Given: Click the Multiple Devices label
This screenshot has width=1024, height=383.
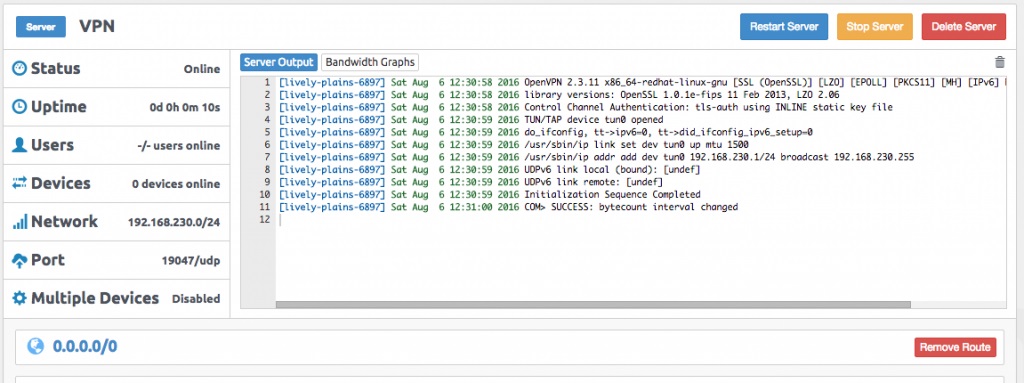Looking at the screenshot, I should 95,298.
